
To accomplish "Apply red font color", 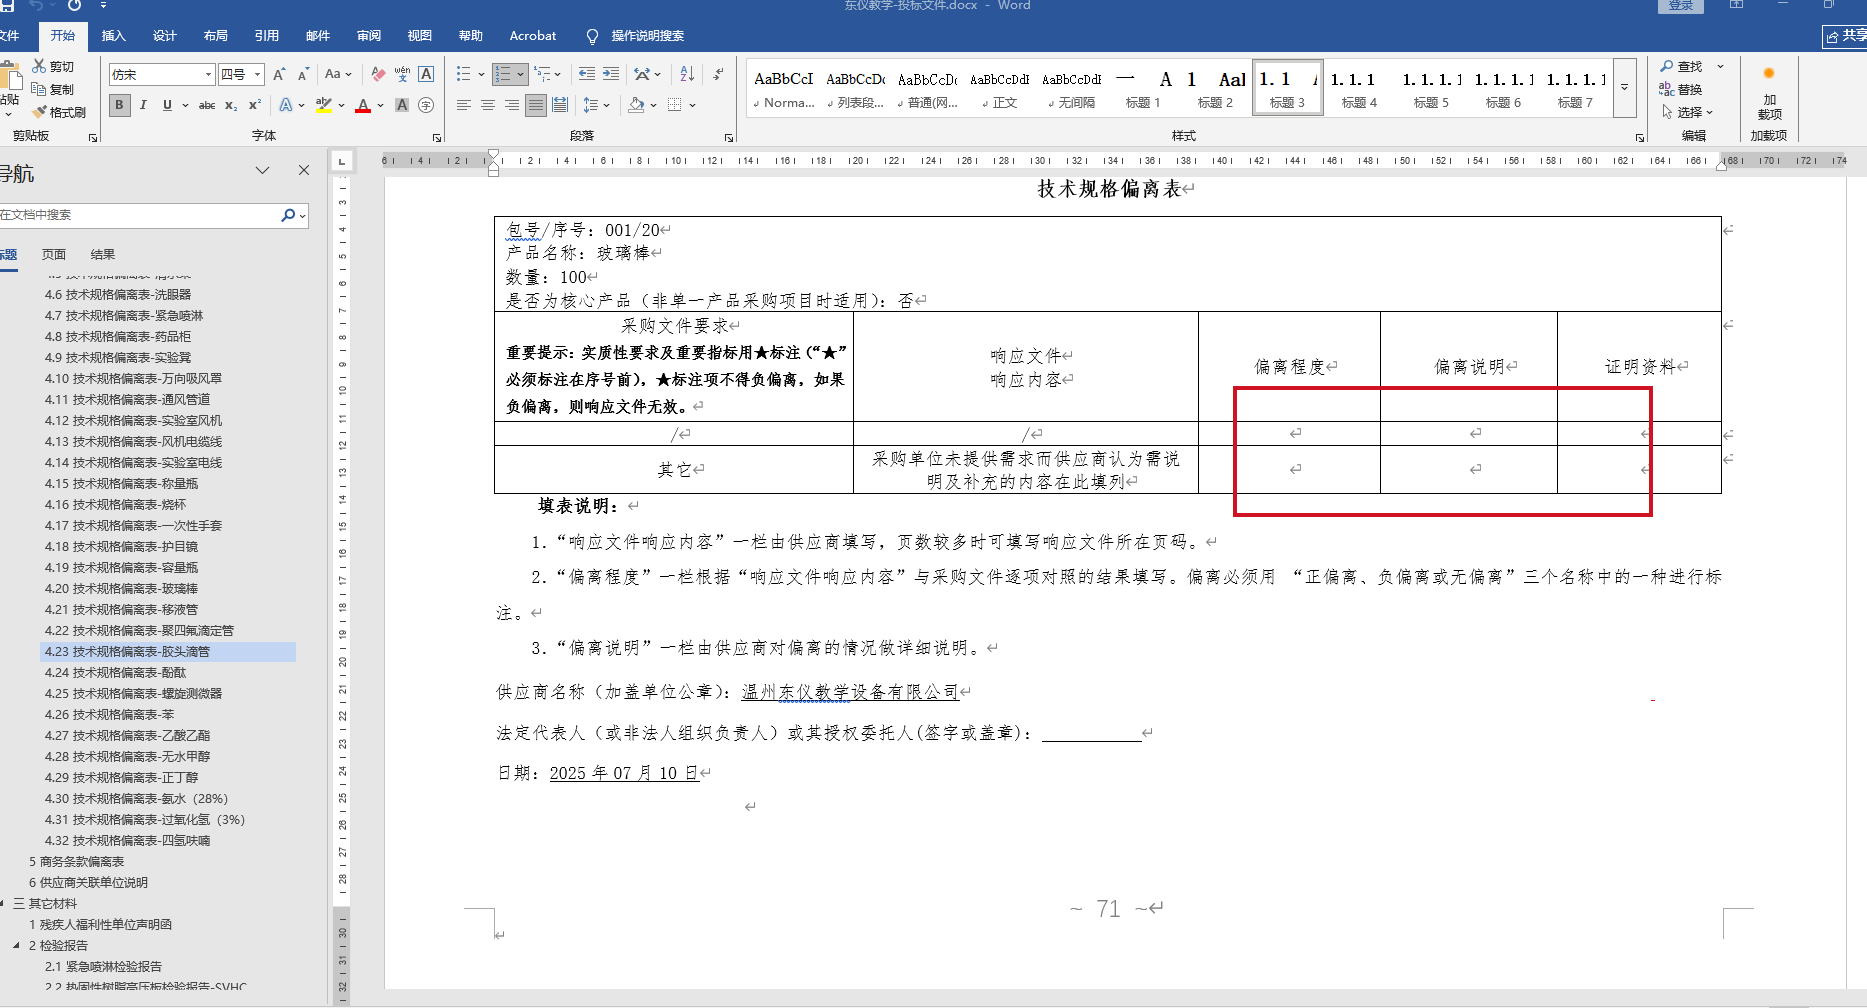I will tap(363, 105).
